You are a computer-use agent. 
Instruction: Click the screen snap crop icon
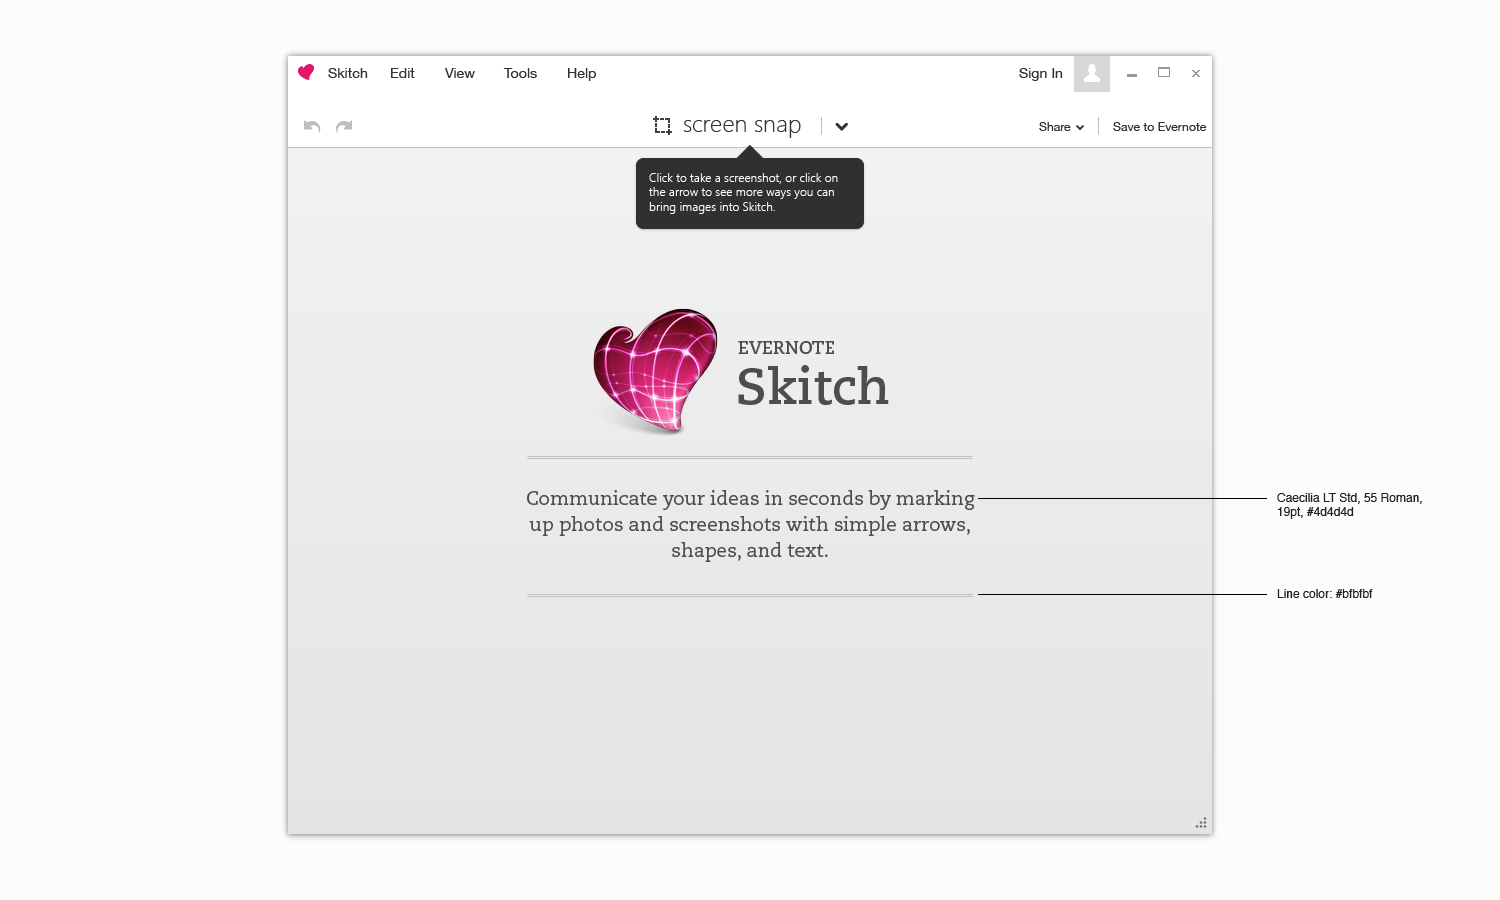pyautogui.click(x=662, y=126)
